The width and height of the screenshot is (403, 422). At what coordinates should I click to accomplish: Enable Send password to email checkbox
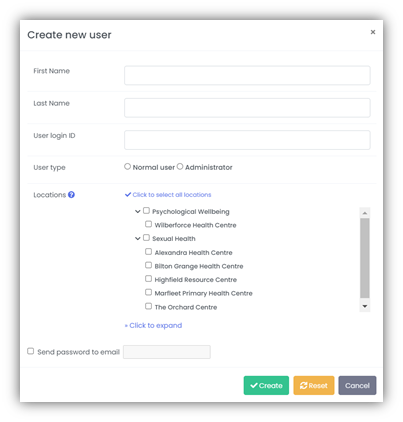31,351
